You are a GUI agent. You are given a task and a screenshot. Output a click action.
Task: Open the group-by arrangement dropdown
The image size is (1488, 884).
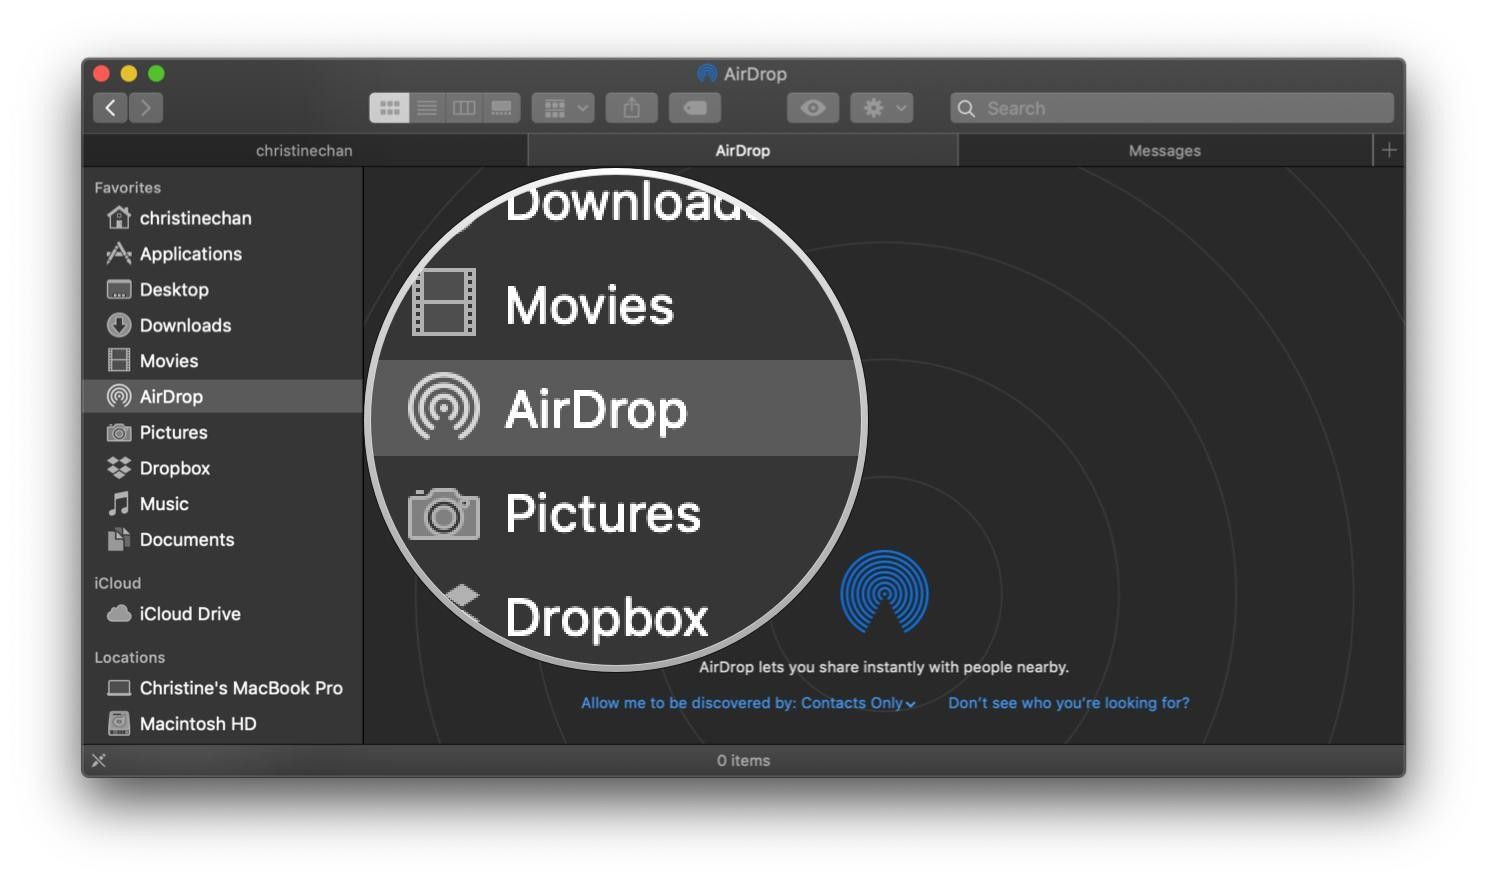click(x=564, y=108)
